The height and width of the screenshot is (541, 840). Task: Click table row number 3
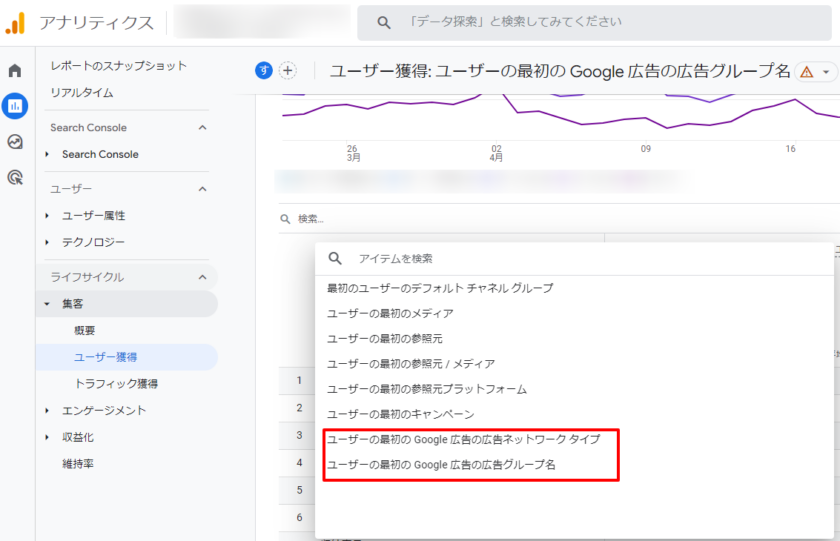pyautogui.click(x=299, y=435)
